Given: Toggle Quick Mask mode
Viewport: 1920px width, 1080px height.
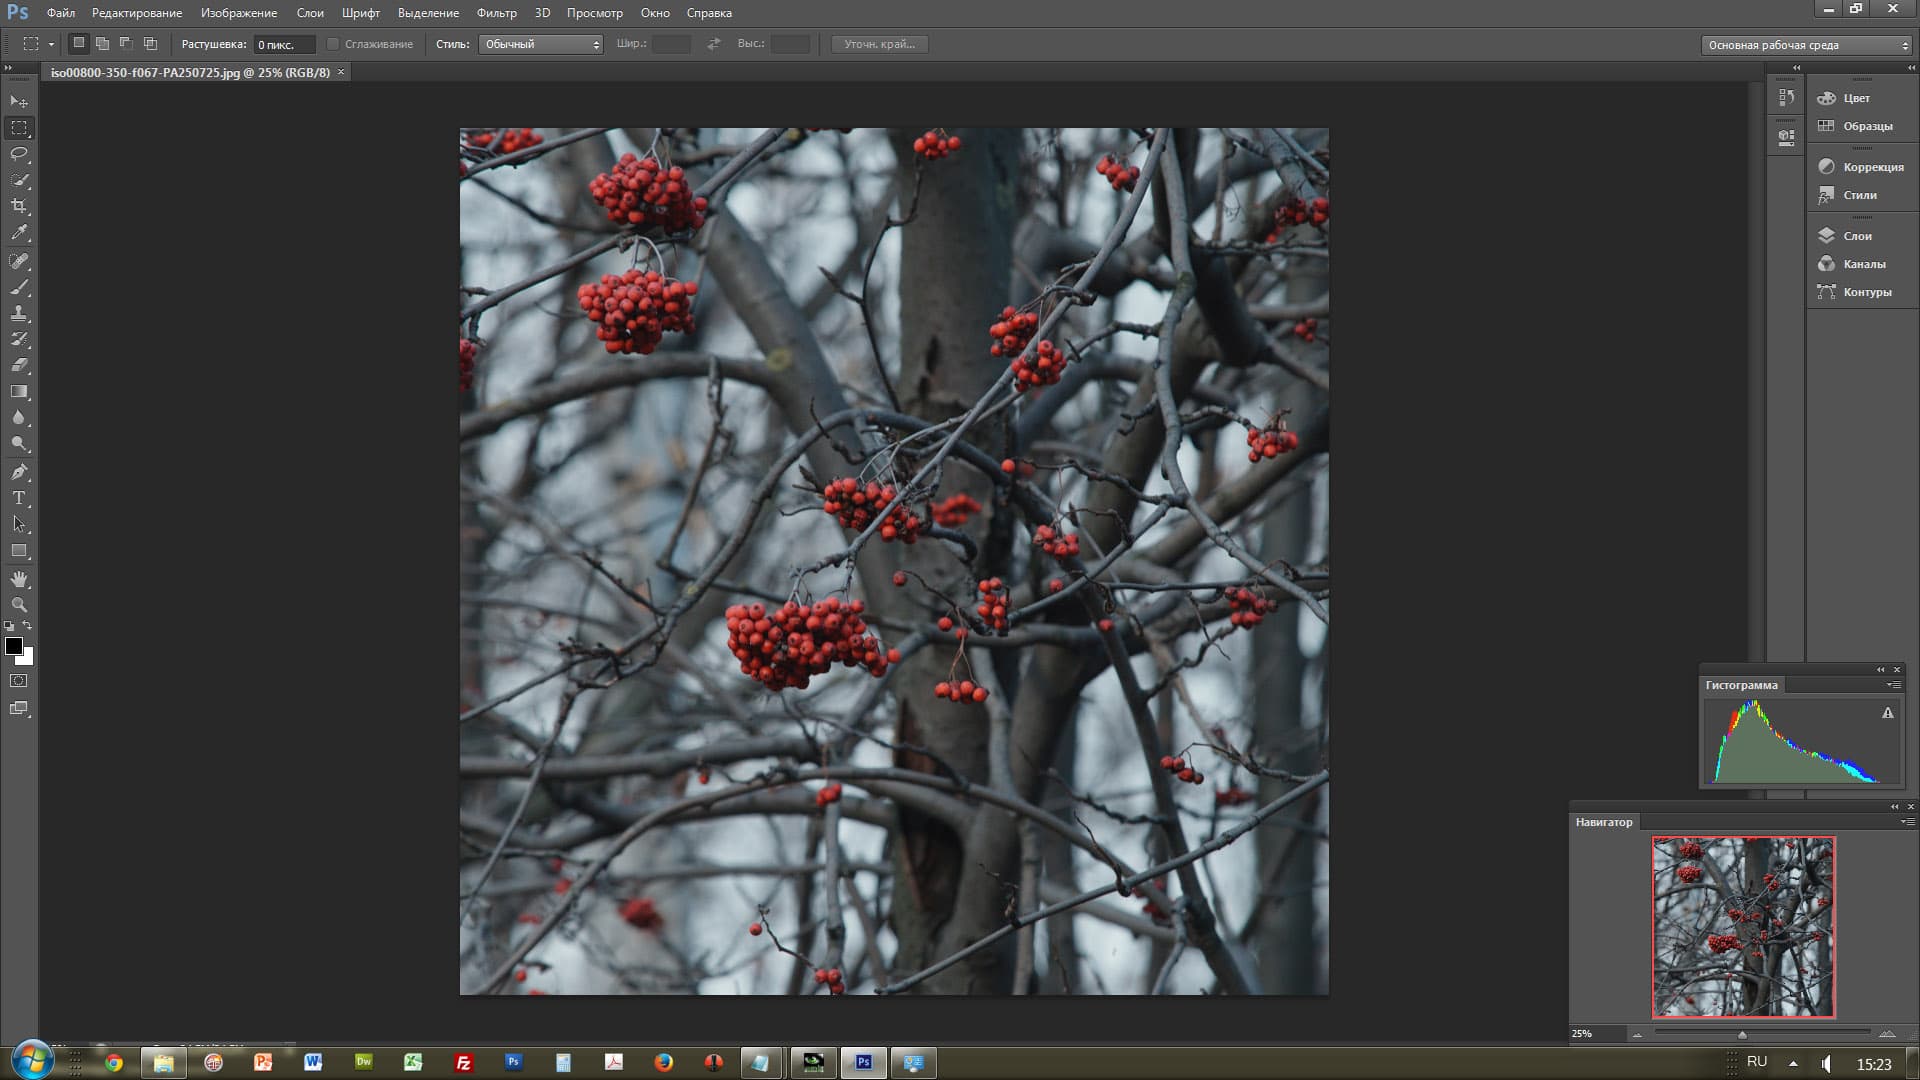Looking at the screenshot, I should (x=19, y=681).
